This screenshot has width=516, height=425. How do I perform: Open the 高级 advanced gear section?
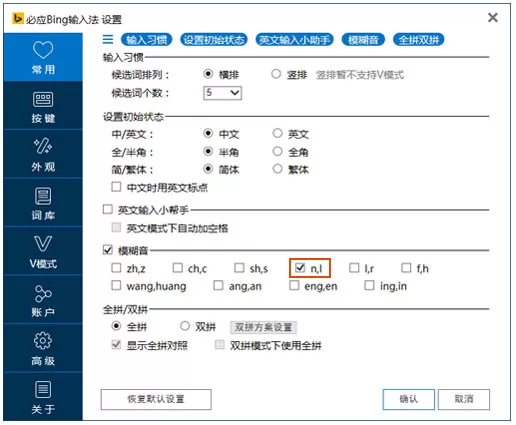[x=43, y=349]
